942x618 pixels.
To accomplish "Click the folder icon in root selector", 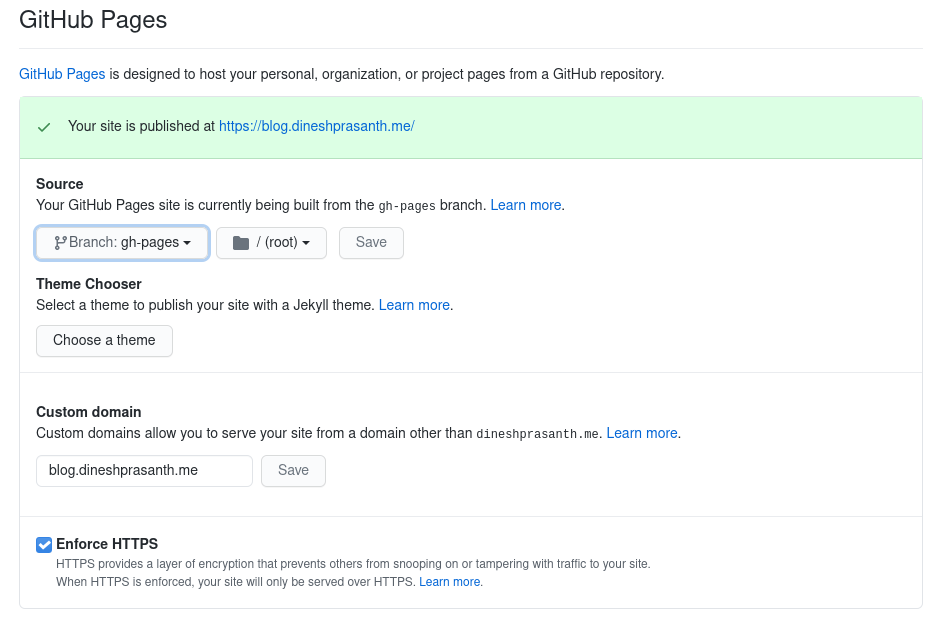I will (240, 242).
